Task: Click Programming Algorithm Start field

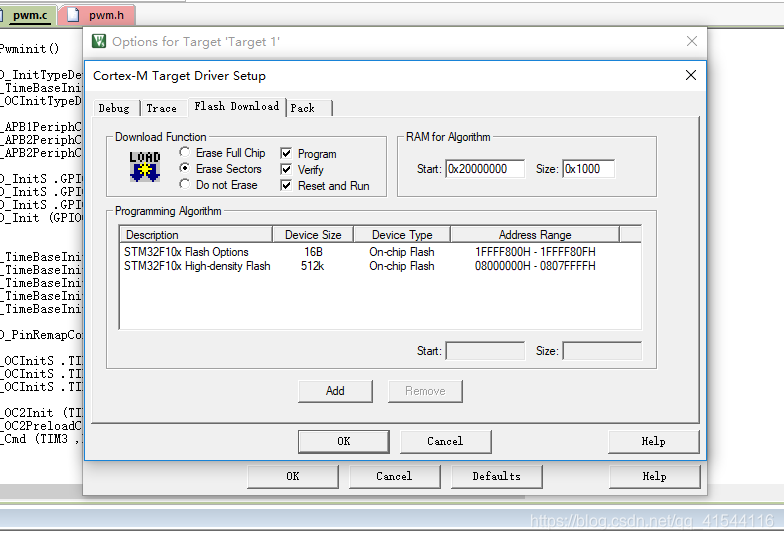Action: pos(485,351)
